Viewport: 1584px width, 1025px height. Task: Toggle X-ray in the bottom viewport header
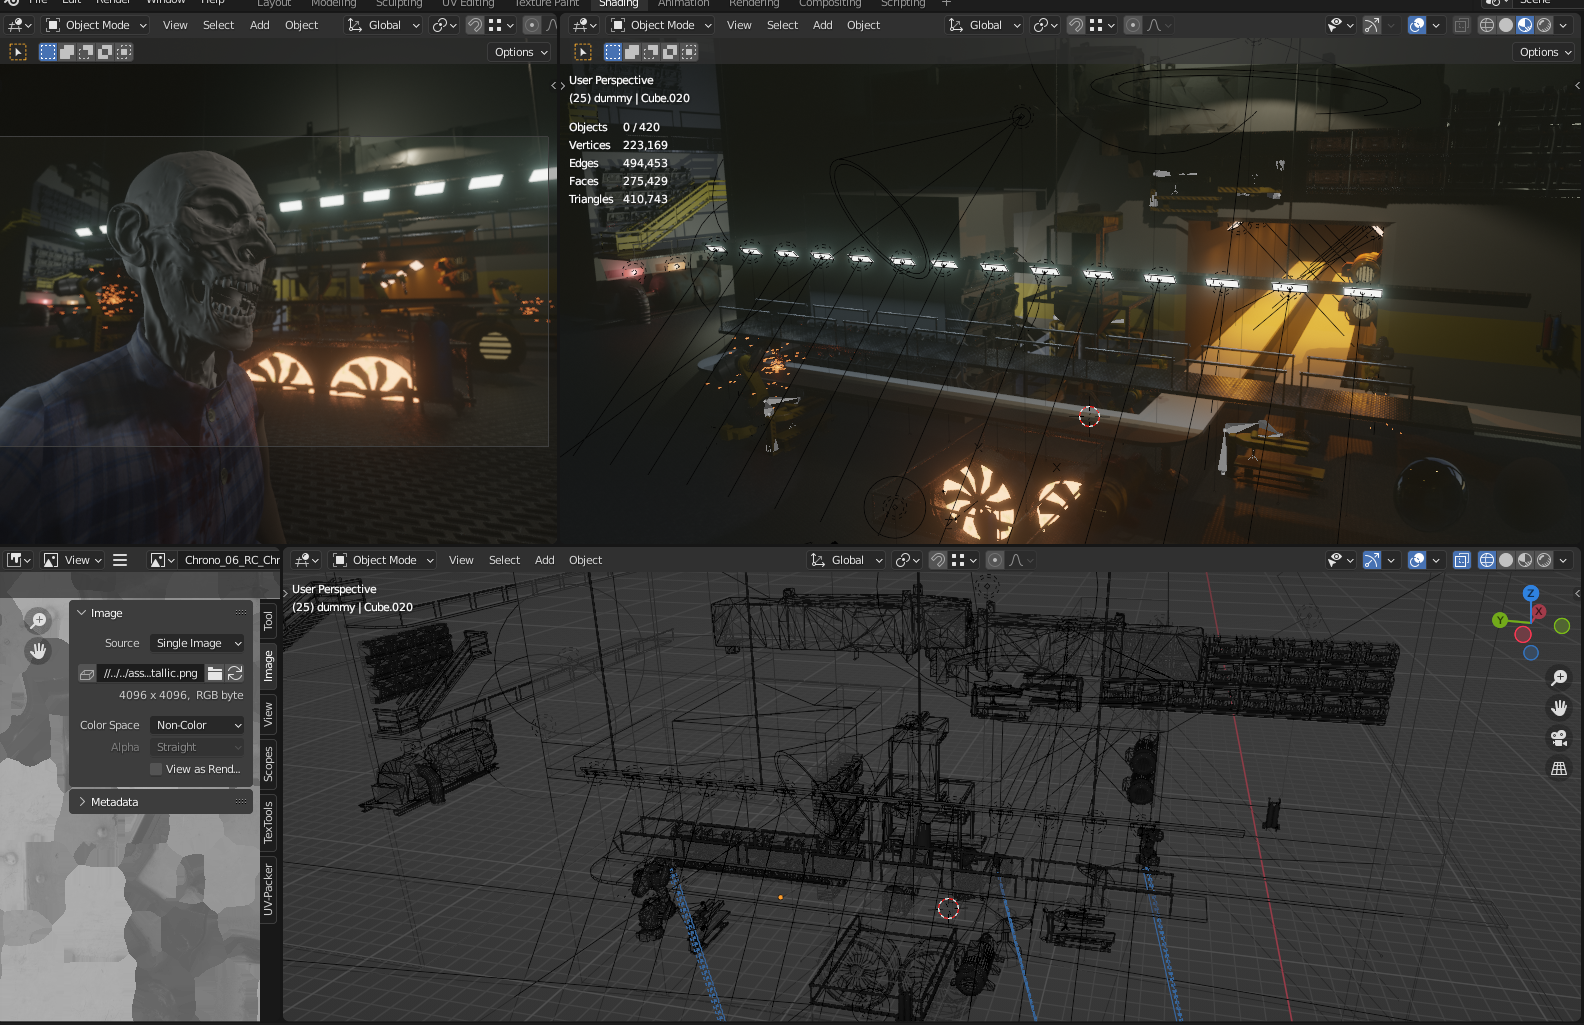(x=1462, y=560)
